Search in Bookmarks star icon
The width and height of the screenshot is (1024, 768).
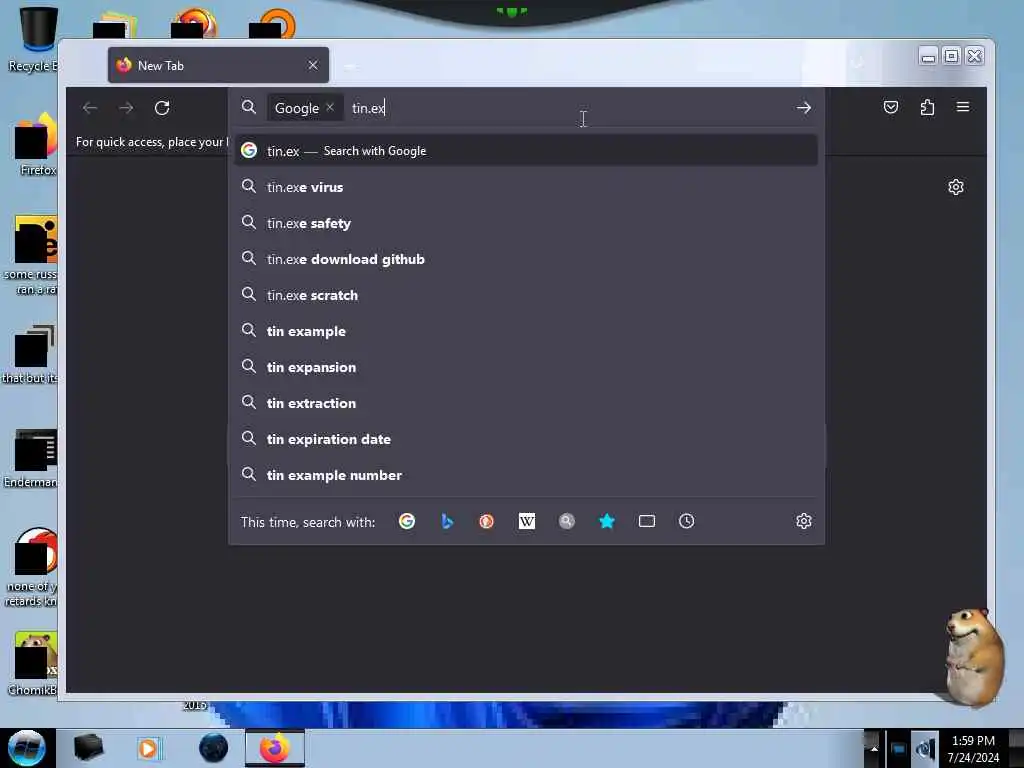coord(607,521)
